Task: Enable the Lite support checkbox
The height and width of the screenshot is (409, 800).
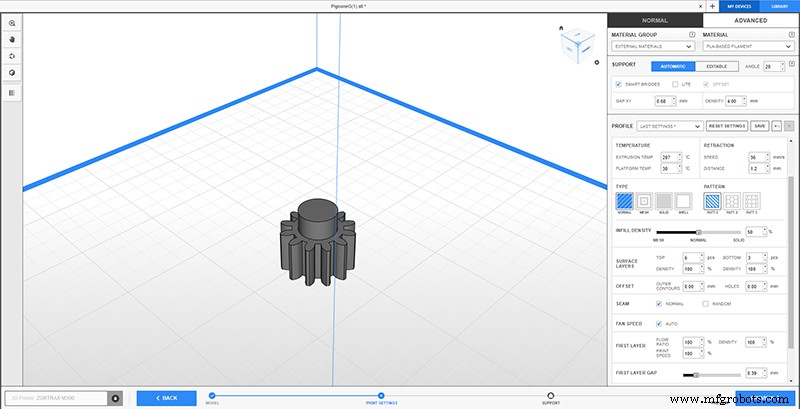Action: pos(674,84)
